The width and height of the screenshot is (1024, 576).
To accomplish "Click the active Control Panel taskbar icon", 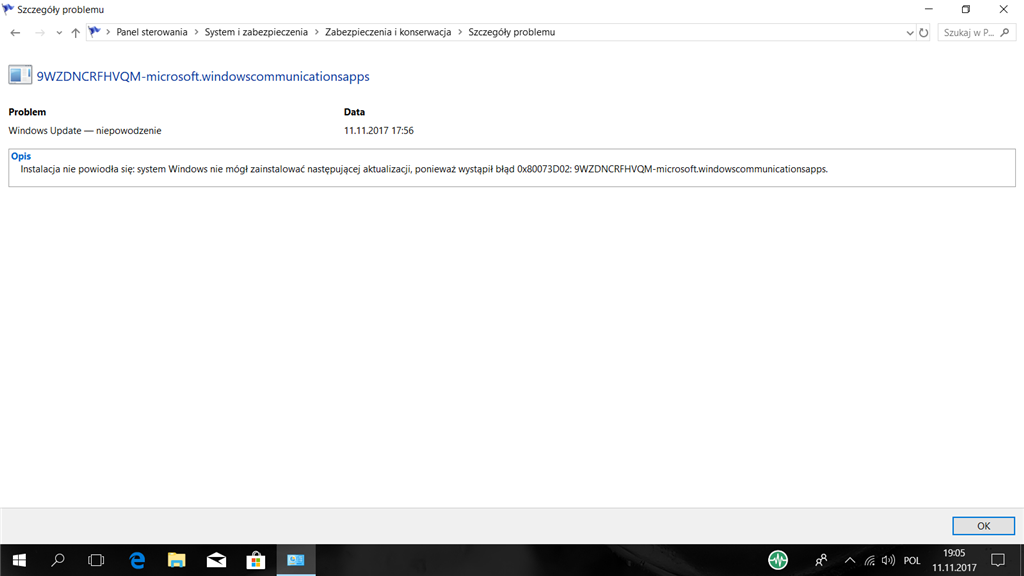I will pyautogui.click(x=296, y=560).
